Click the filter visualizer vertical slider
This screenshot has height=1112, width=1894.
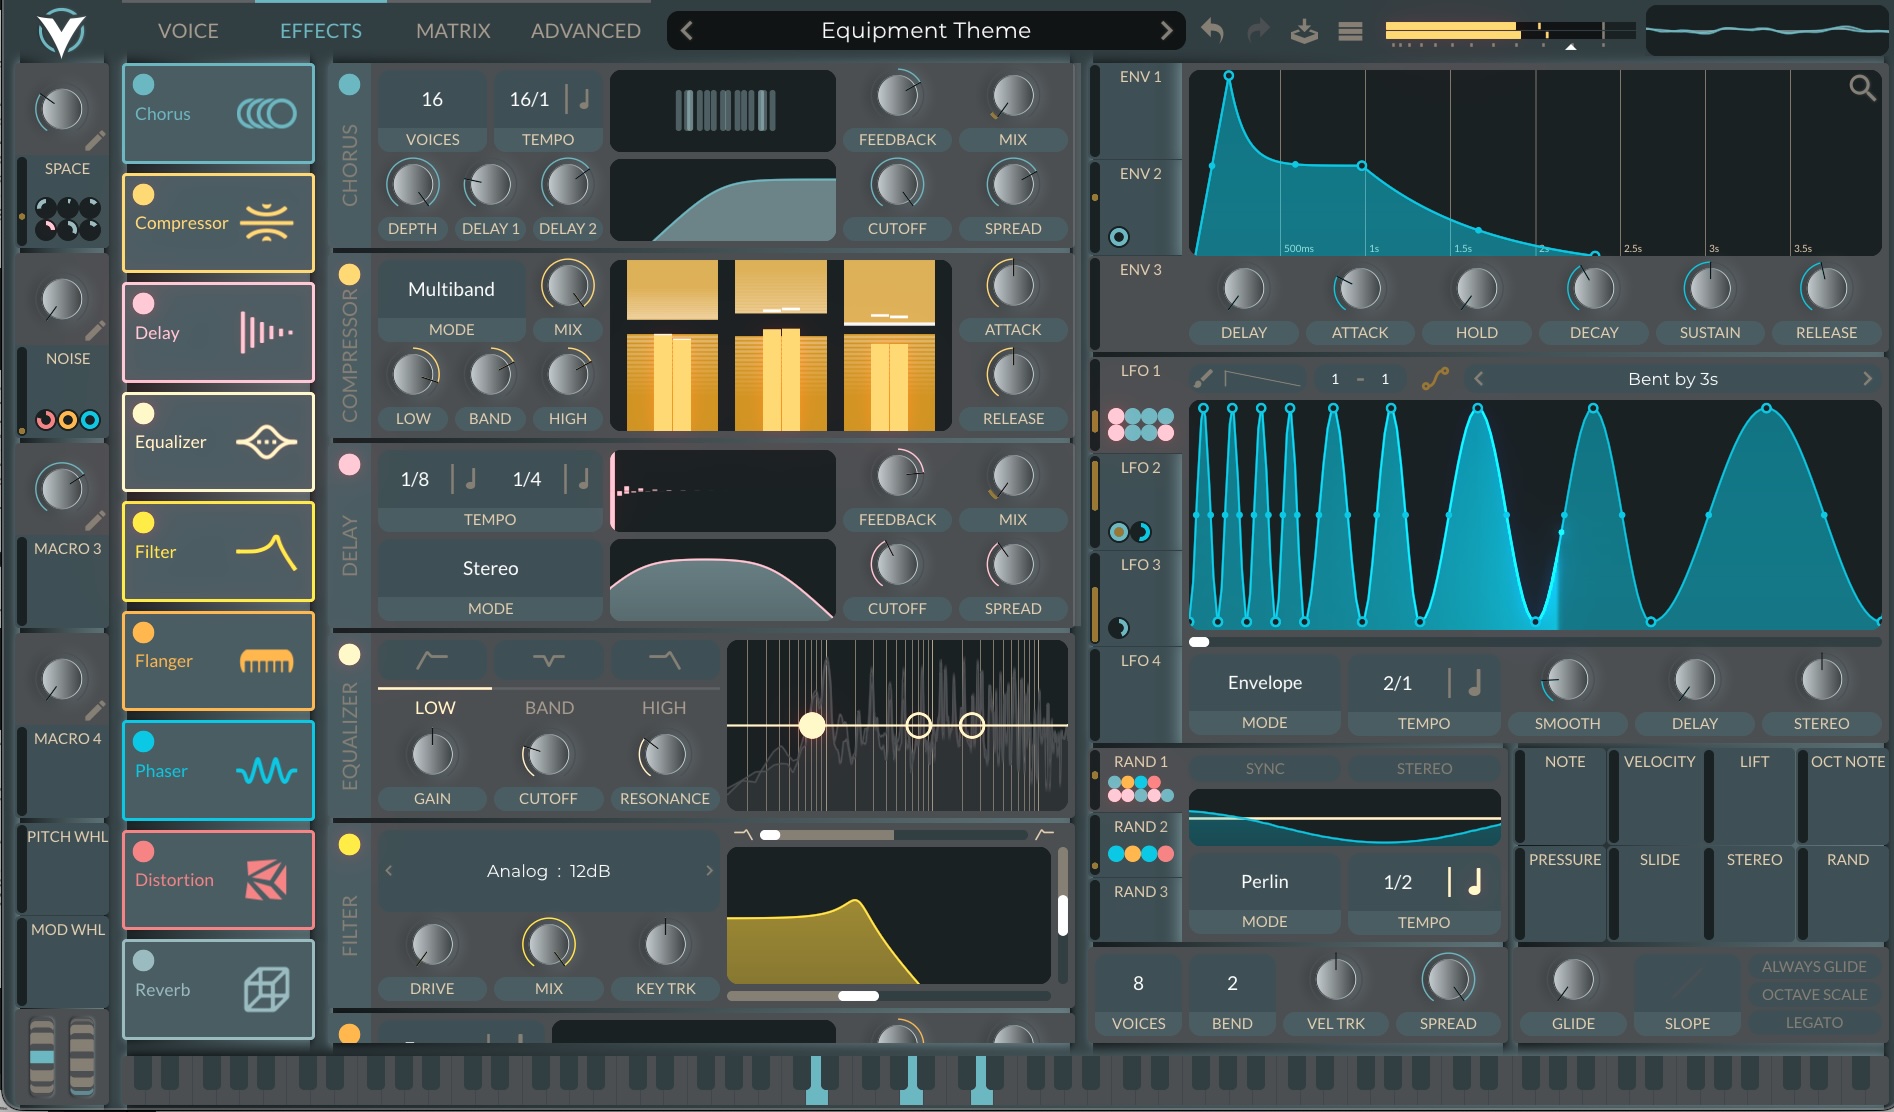(x=1062, y=914)
